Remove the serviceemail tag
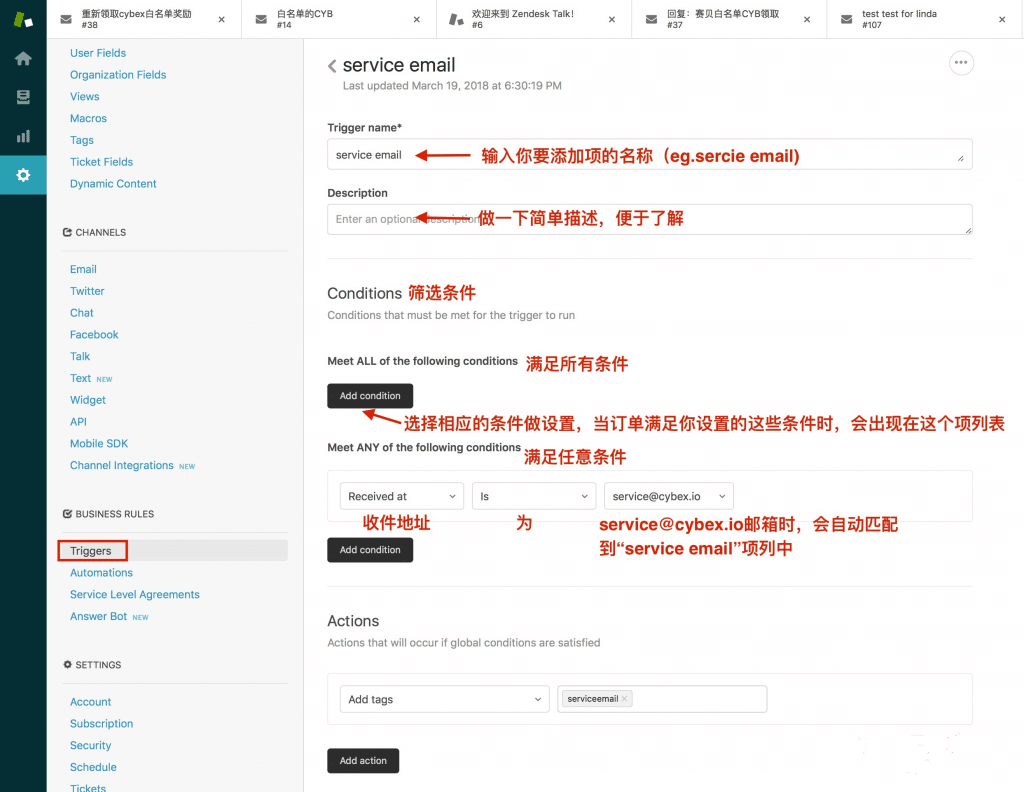Image resolution: width=1024 pixels, height=792 pixels. pyautogui.click(x=624, y=699)
